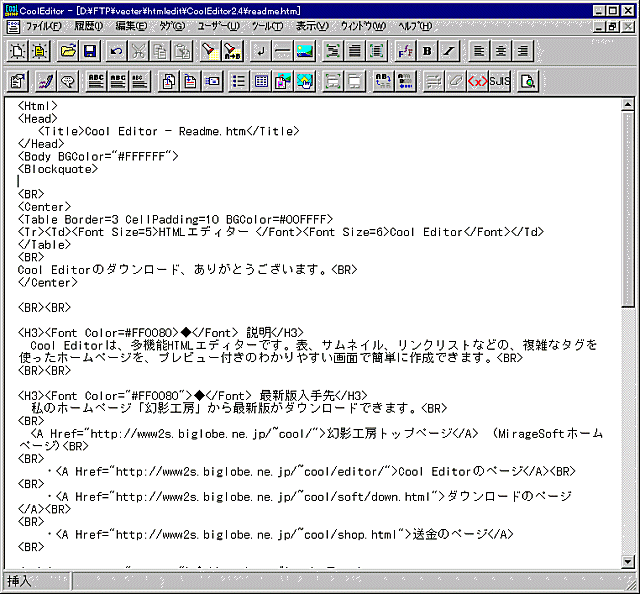Center align text
This screenshot has width=640, height=594.
pos(501,51)
